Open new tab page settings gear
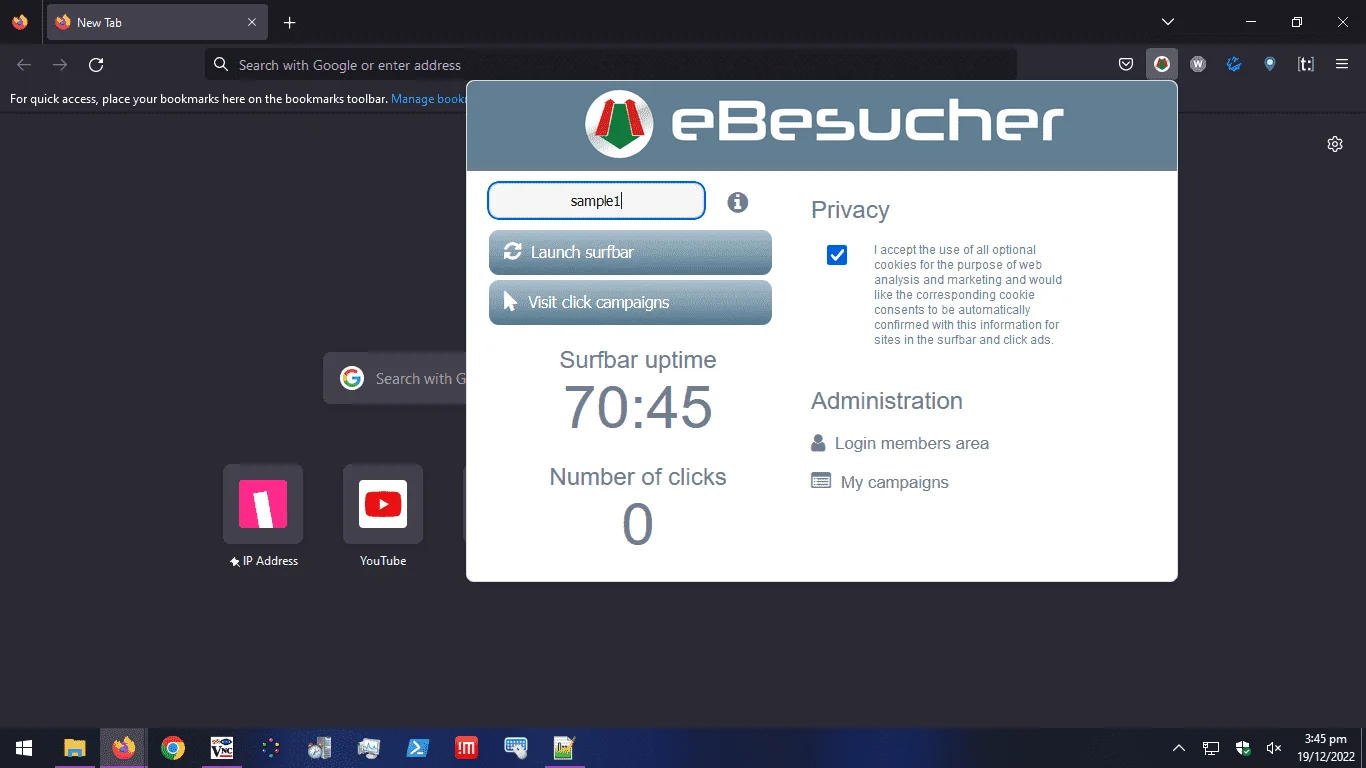 pyautogui.click(x=1335, y=144)
